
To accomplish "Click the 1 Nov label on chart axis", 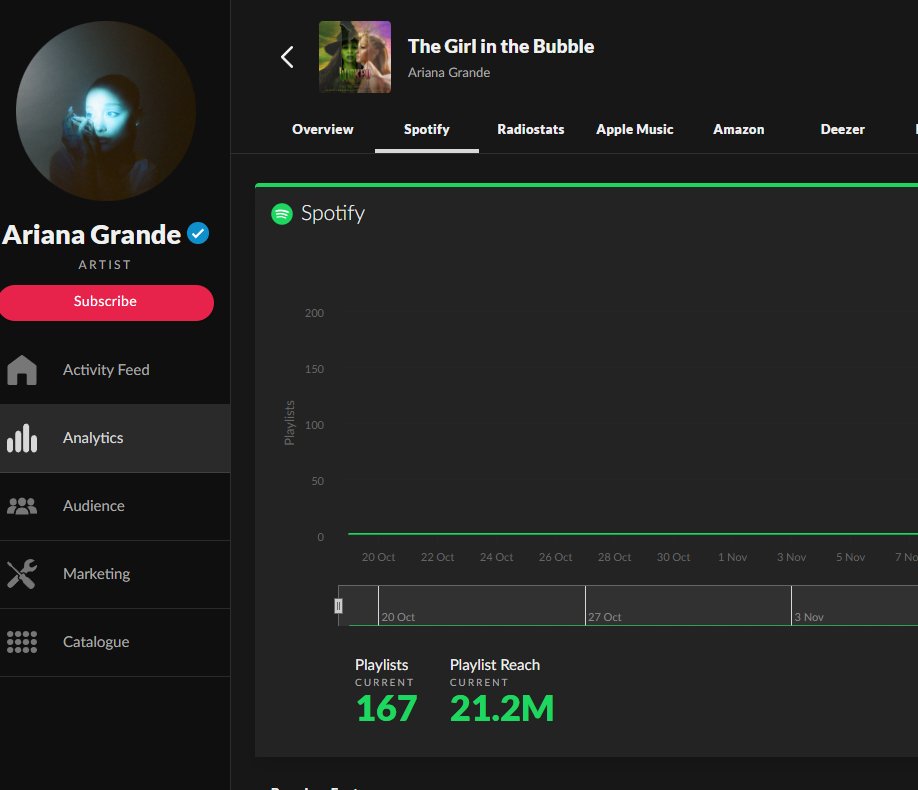I will pyautogui.click(x=732, y=557).
